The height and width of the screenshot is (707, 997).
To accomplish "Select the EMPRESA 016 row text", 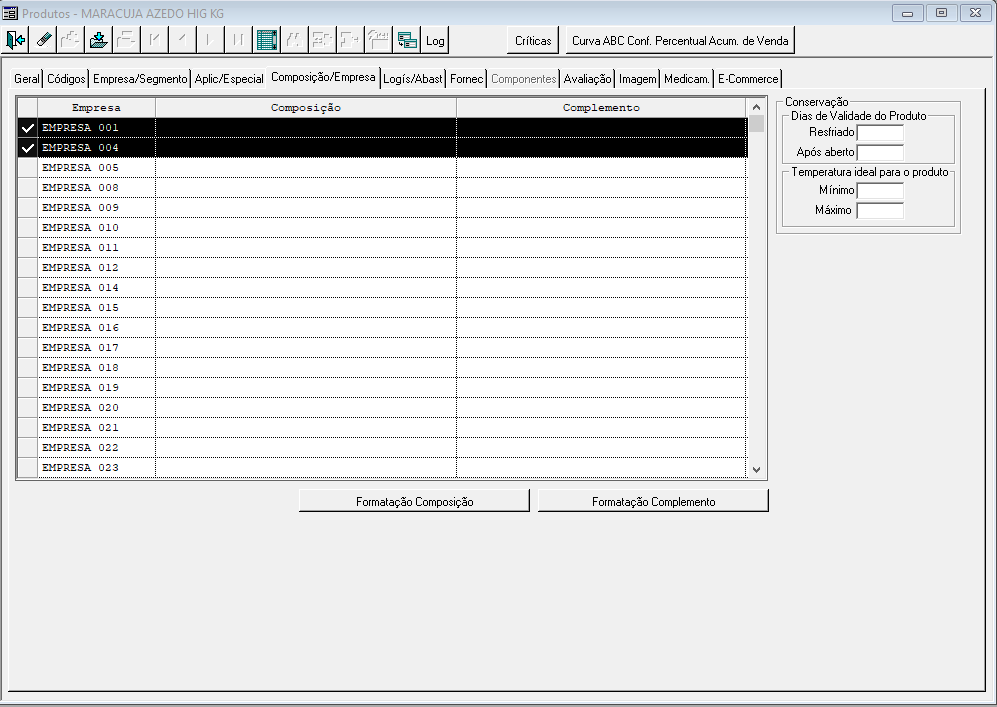I will click(80, 327).
